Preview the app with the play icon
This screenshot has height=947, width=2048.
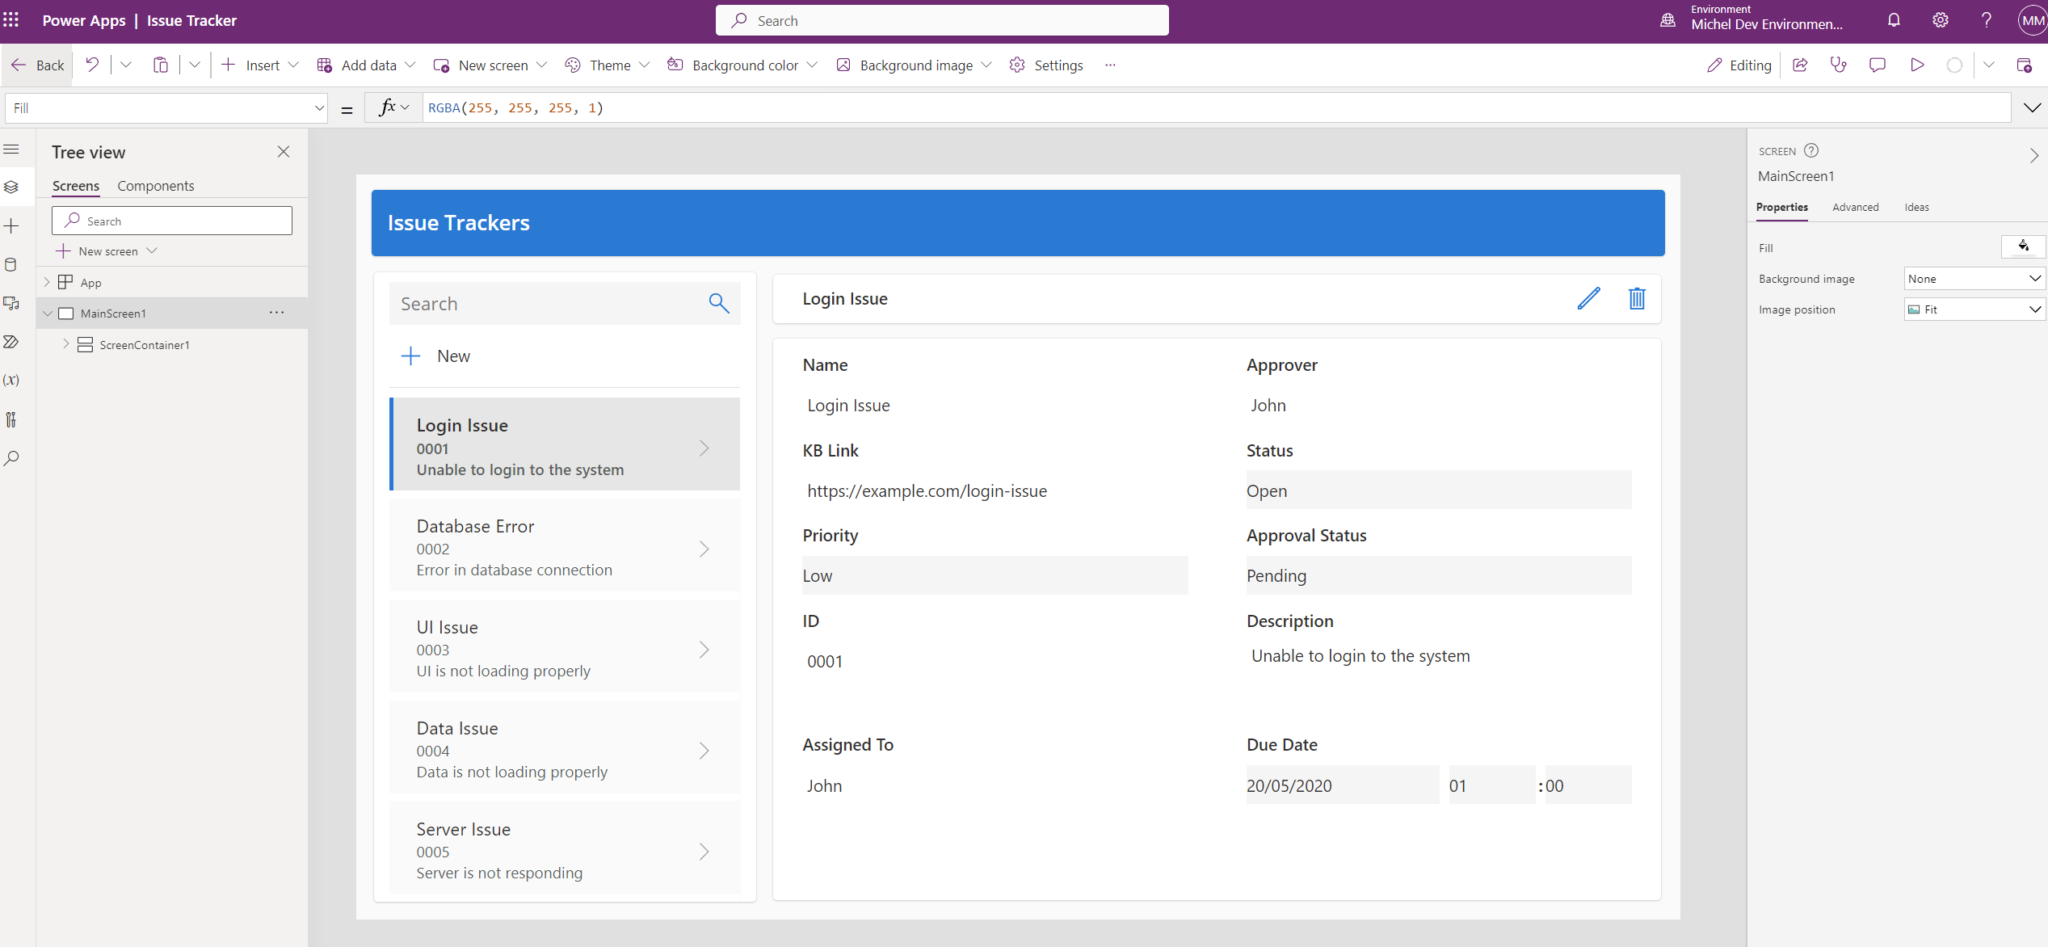pos(1917,64)
